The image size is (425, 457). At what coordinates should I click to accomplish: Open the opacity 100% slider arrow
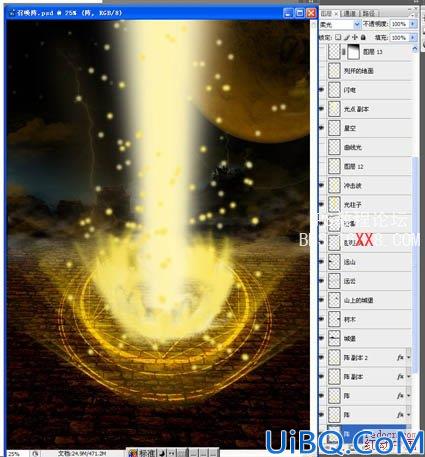(x=413, y=24)
